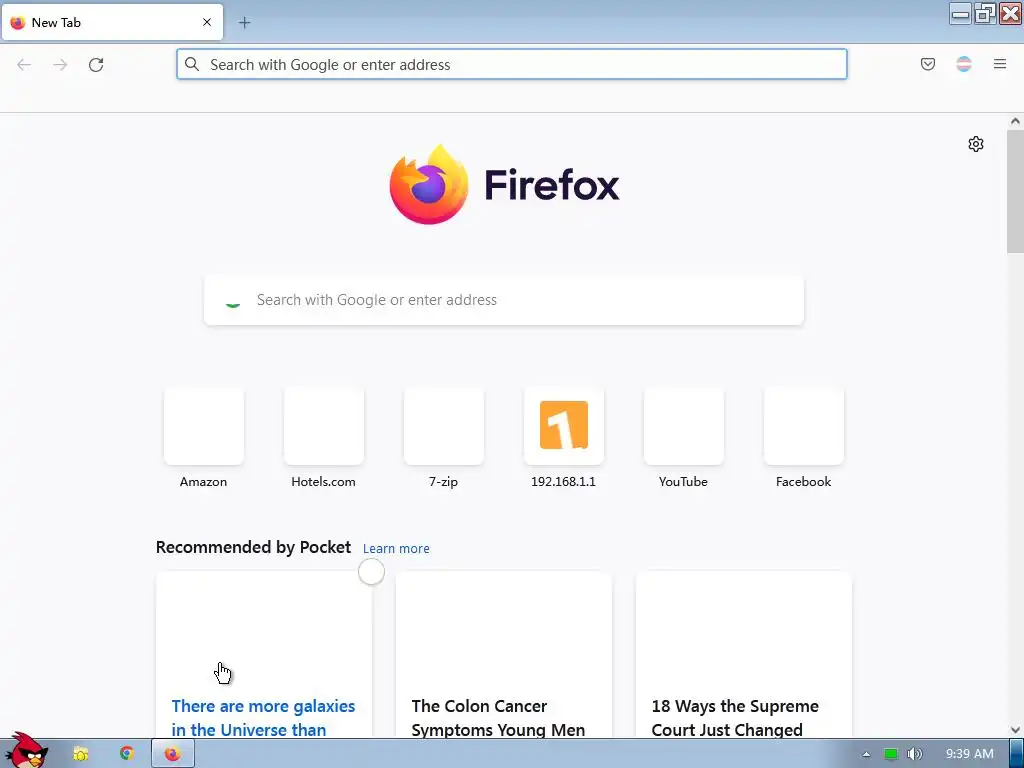Image resolution: width=1024 pixels, height=768 pixels.
Task: Open the Firefox account avatar
Action: 964,64
